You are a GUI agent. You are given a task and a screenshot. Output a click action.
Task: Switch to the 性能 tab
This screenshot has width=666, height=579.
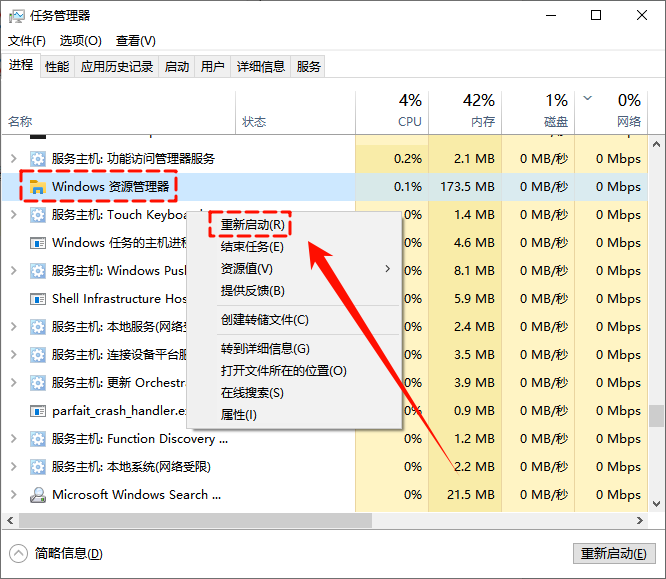click(x=57, y=66)
